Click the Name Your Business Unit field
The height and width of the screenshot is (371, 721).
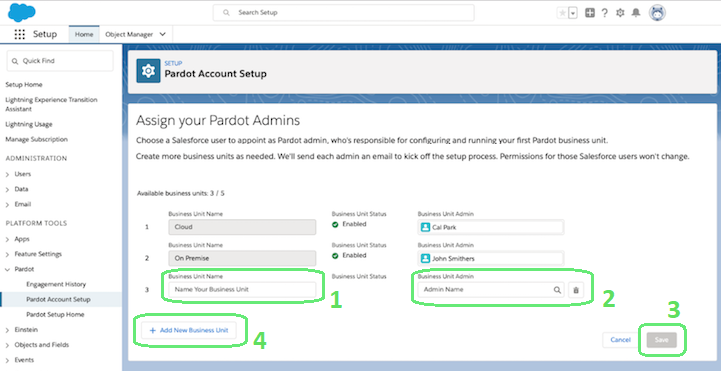242,290
